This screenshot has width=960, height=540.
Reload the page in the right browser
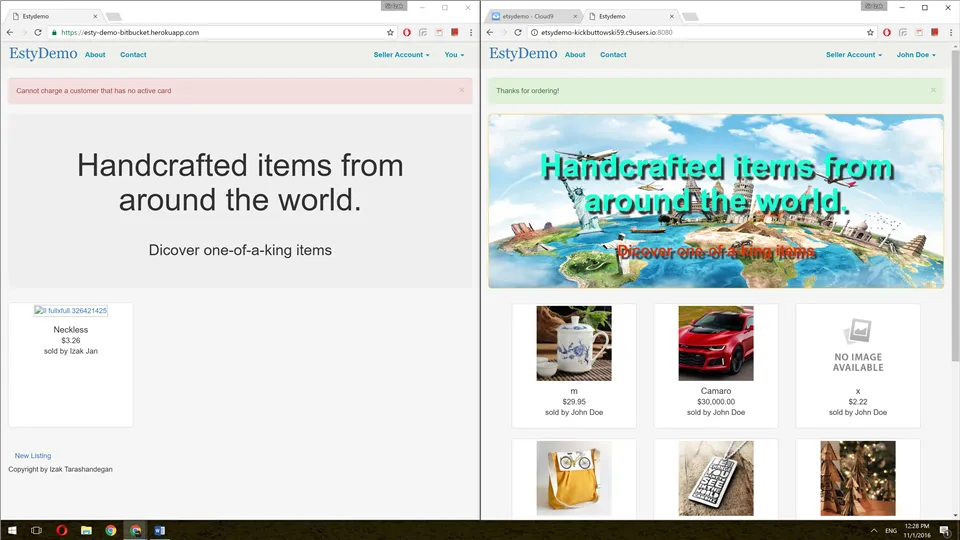coord(518,32)
